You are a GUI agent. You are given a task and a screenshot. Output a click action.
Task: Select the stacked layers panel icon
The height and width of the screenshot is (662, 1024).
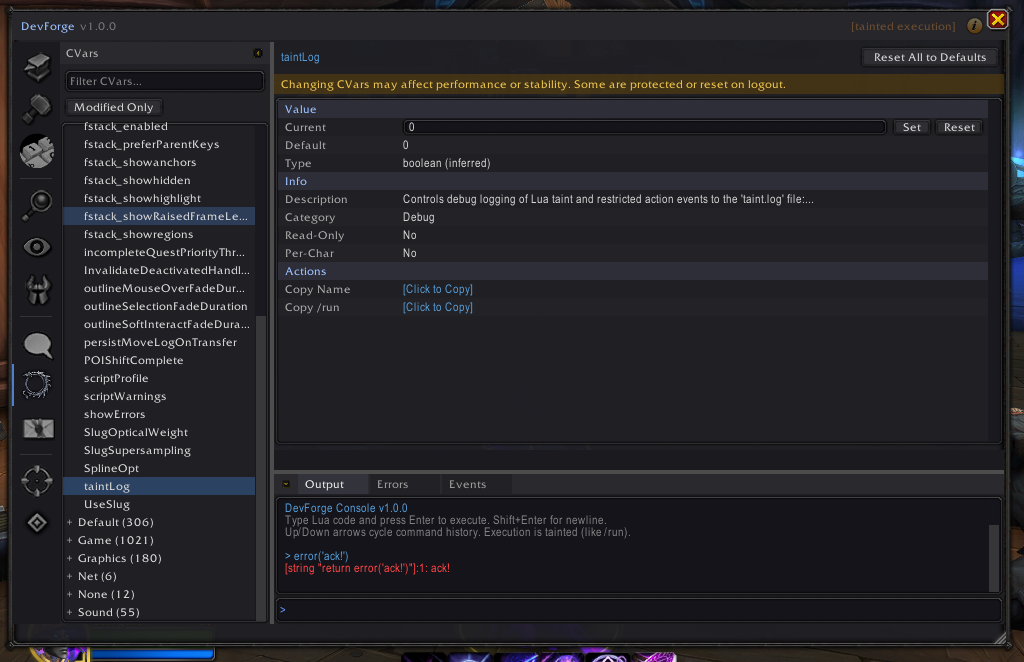[36, 66]
